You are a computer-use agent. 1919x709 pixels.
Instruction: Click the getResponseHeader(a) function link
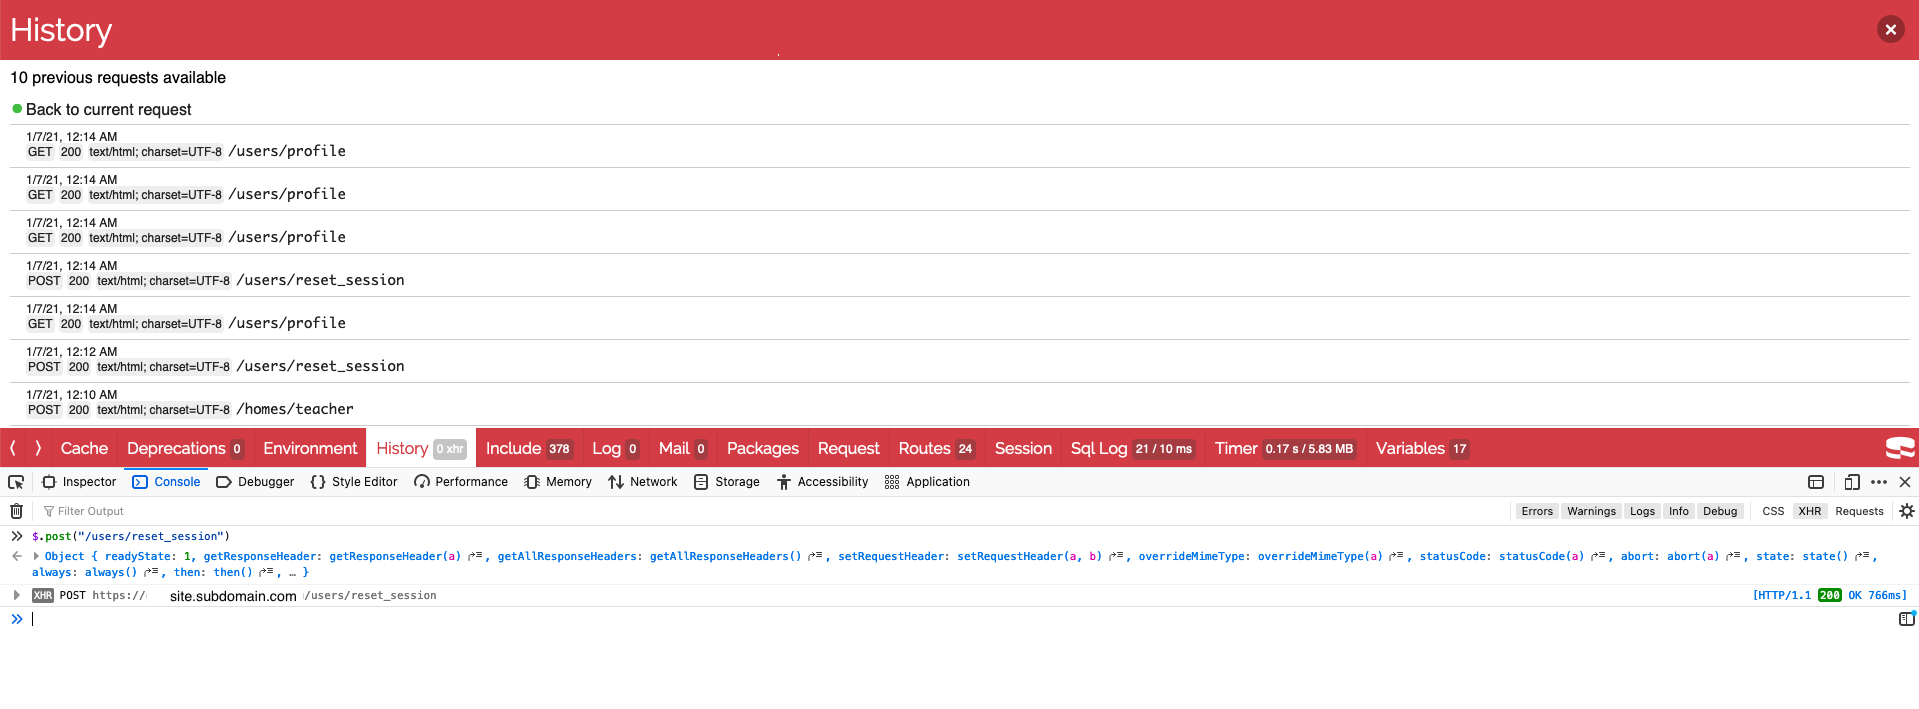coord(395,556)
